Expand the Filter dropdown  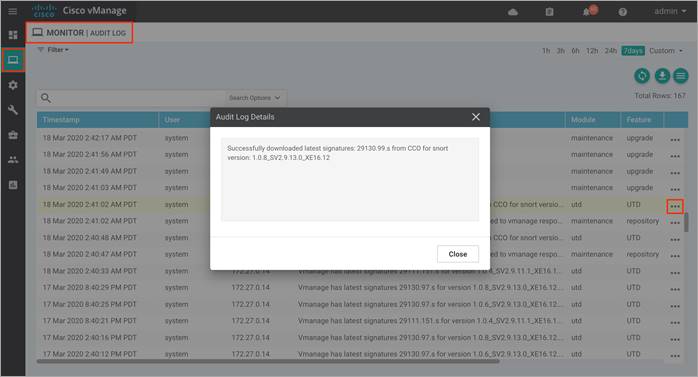click(53, 50)
